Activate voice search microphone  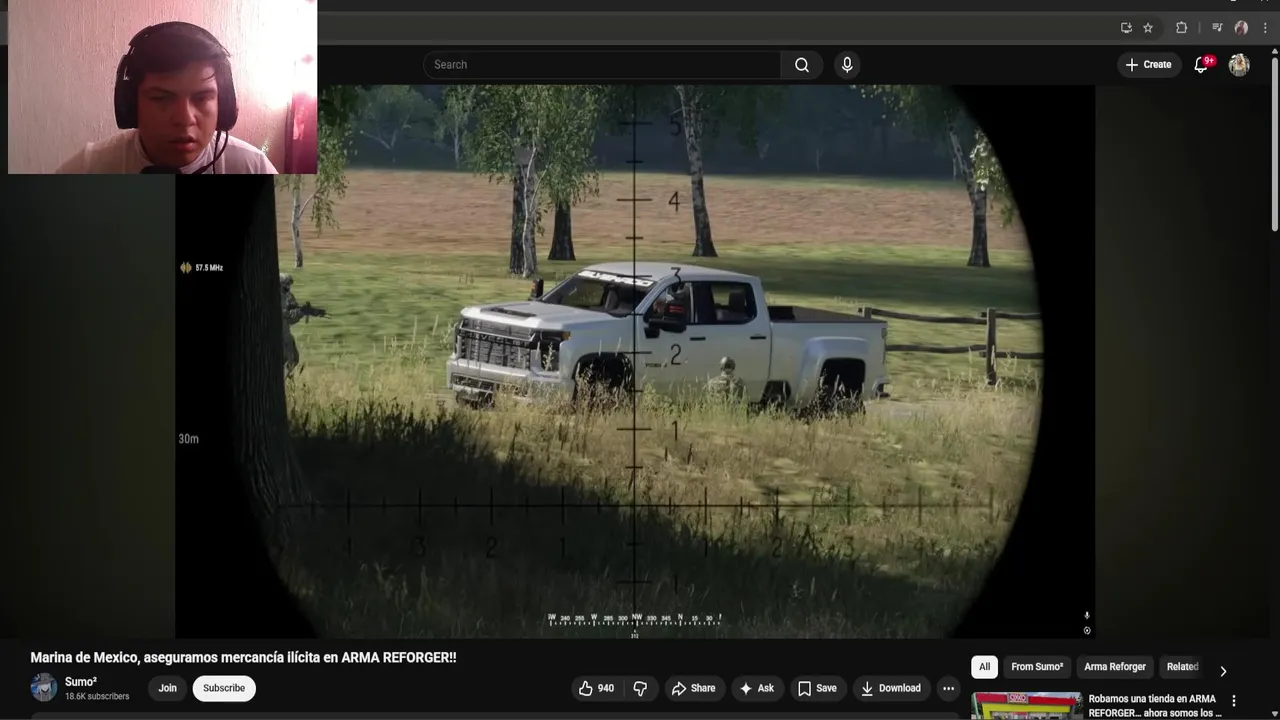point(847,65)
